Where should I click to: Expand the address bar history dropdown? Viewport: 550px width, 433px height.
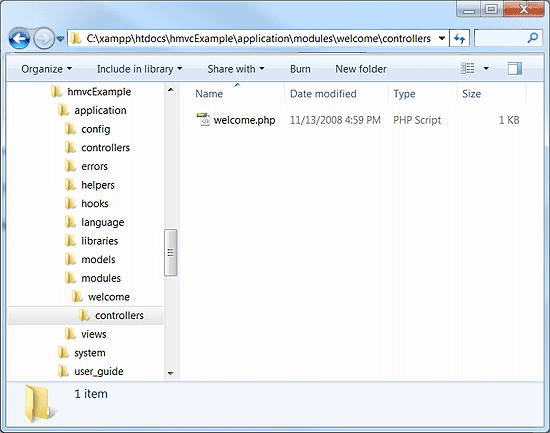(442, 38)
